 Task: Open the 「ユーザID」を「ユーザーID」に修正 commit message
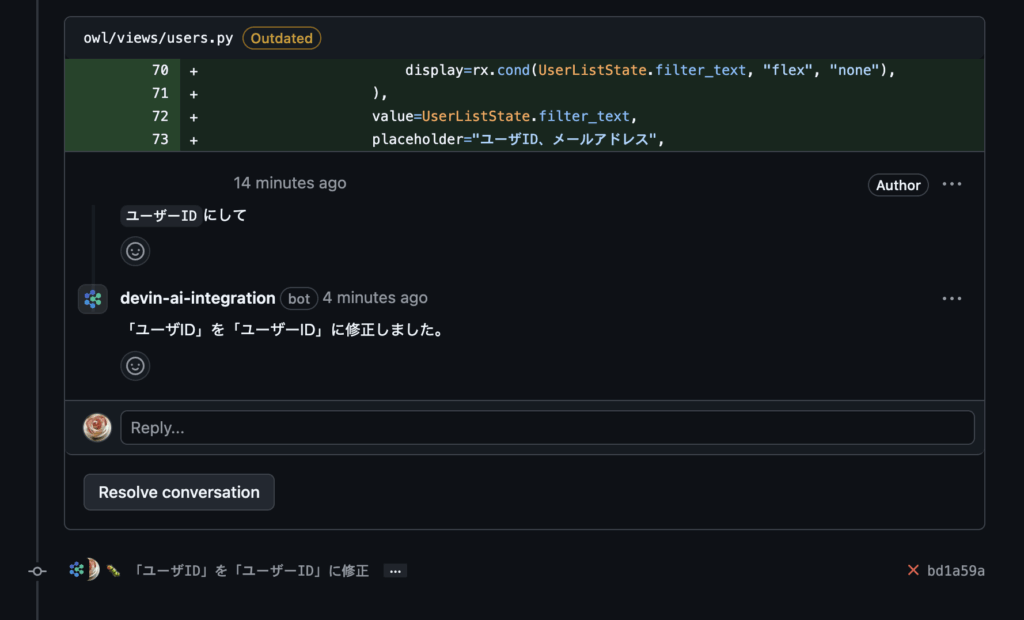[x=249, y=571]
